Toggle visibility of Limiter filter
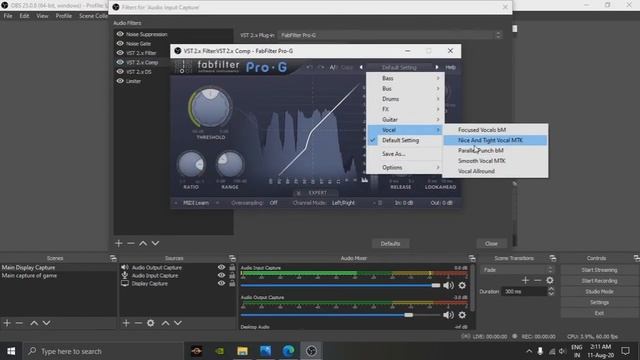This screenshot has height=360, width=640. (120, 81)
